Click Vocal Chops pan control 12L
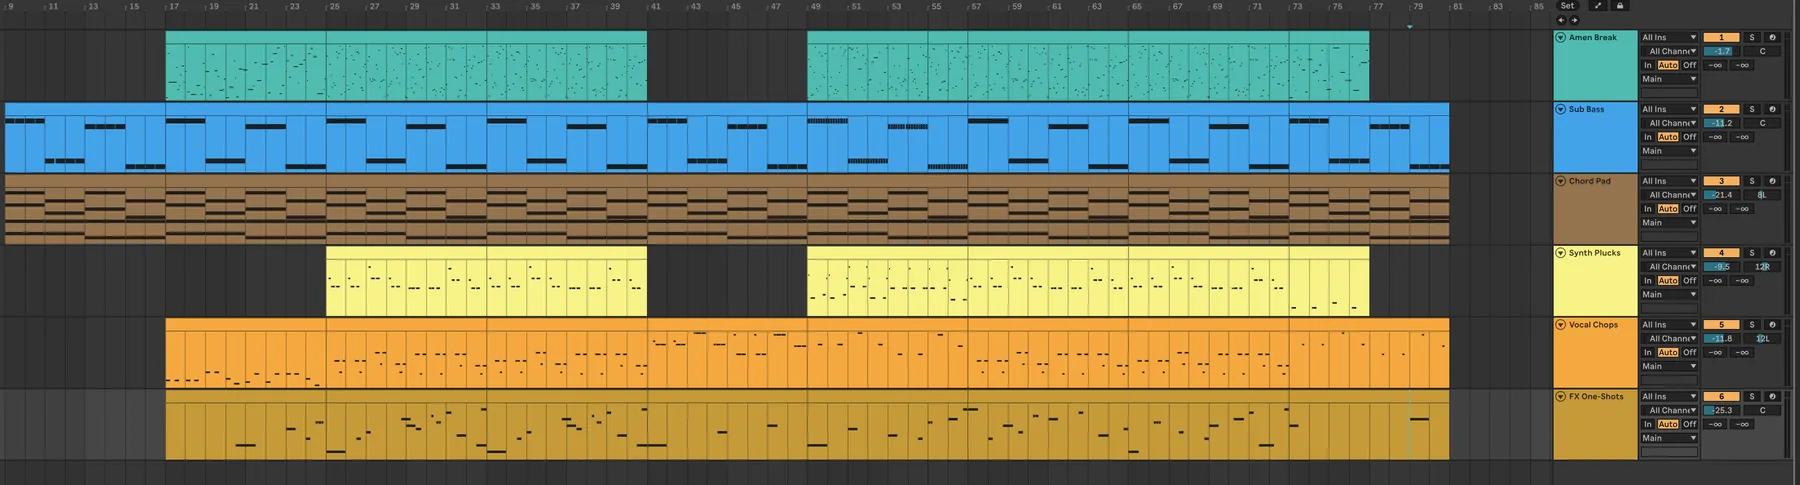 1762,339
